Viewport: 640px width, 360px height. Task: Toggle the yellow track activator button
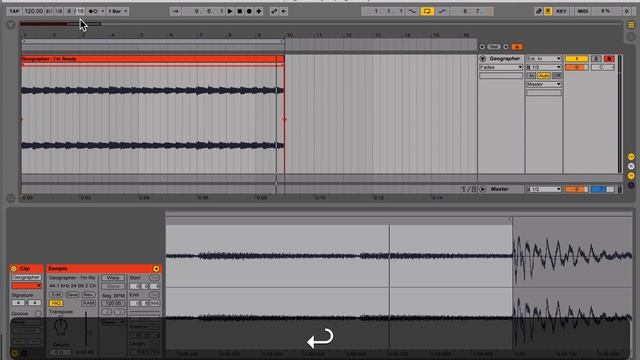(576, 59)
